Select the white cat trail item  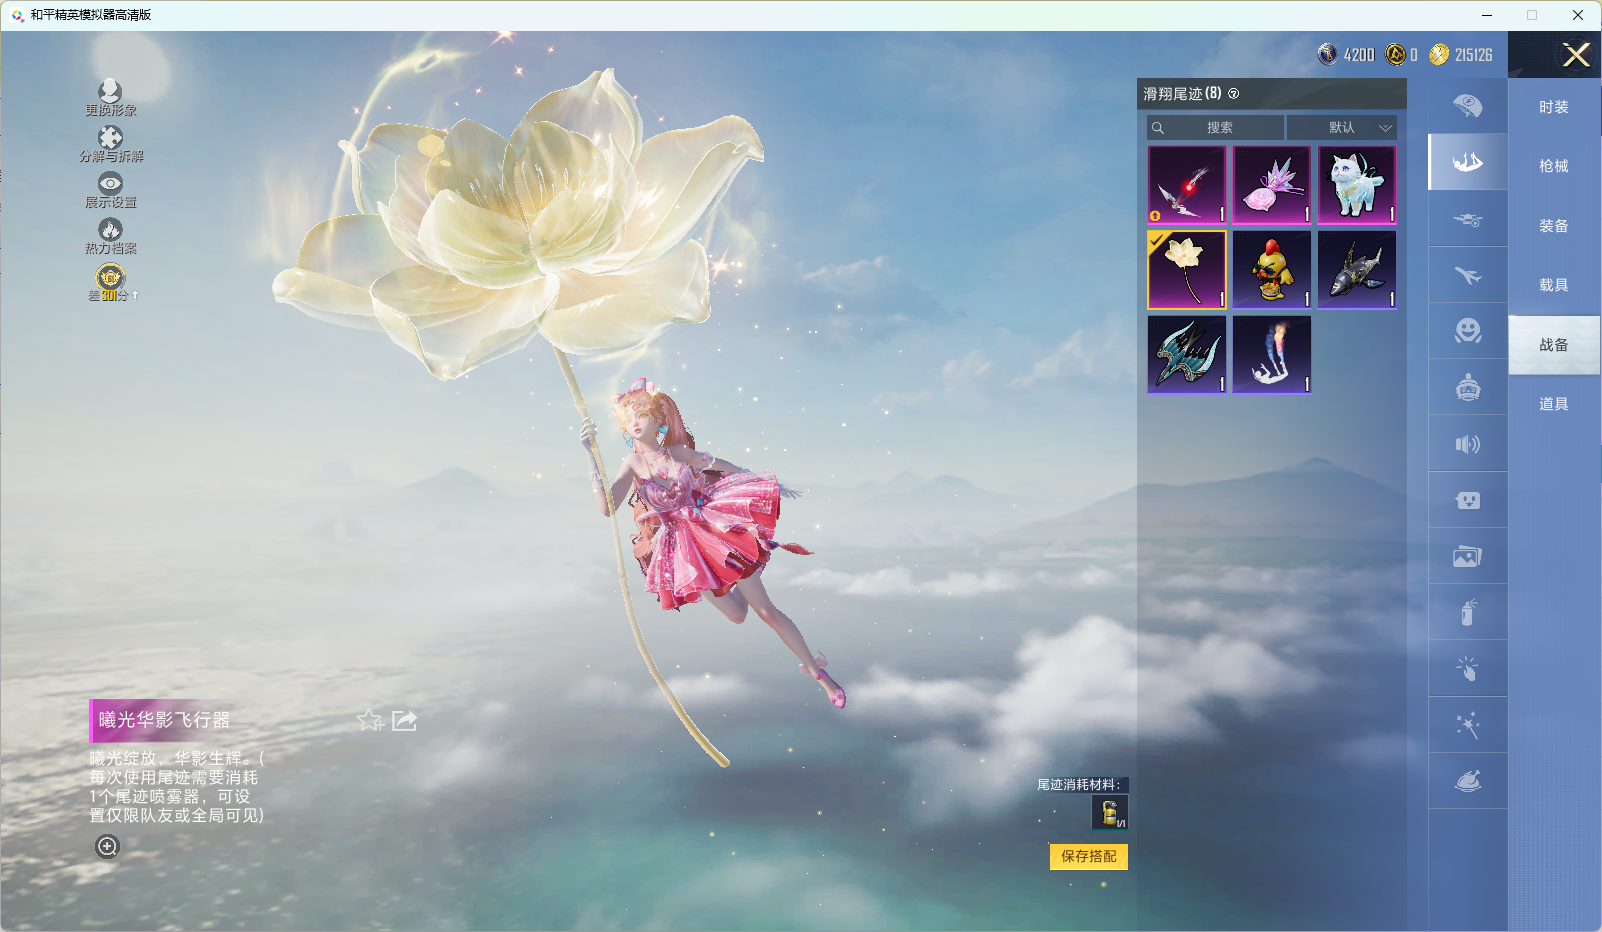pos(1357,185)
